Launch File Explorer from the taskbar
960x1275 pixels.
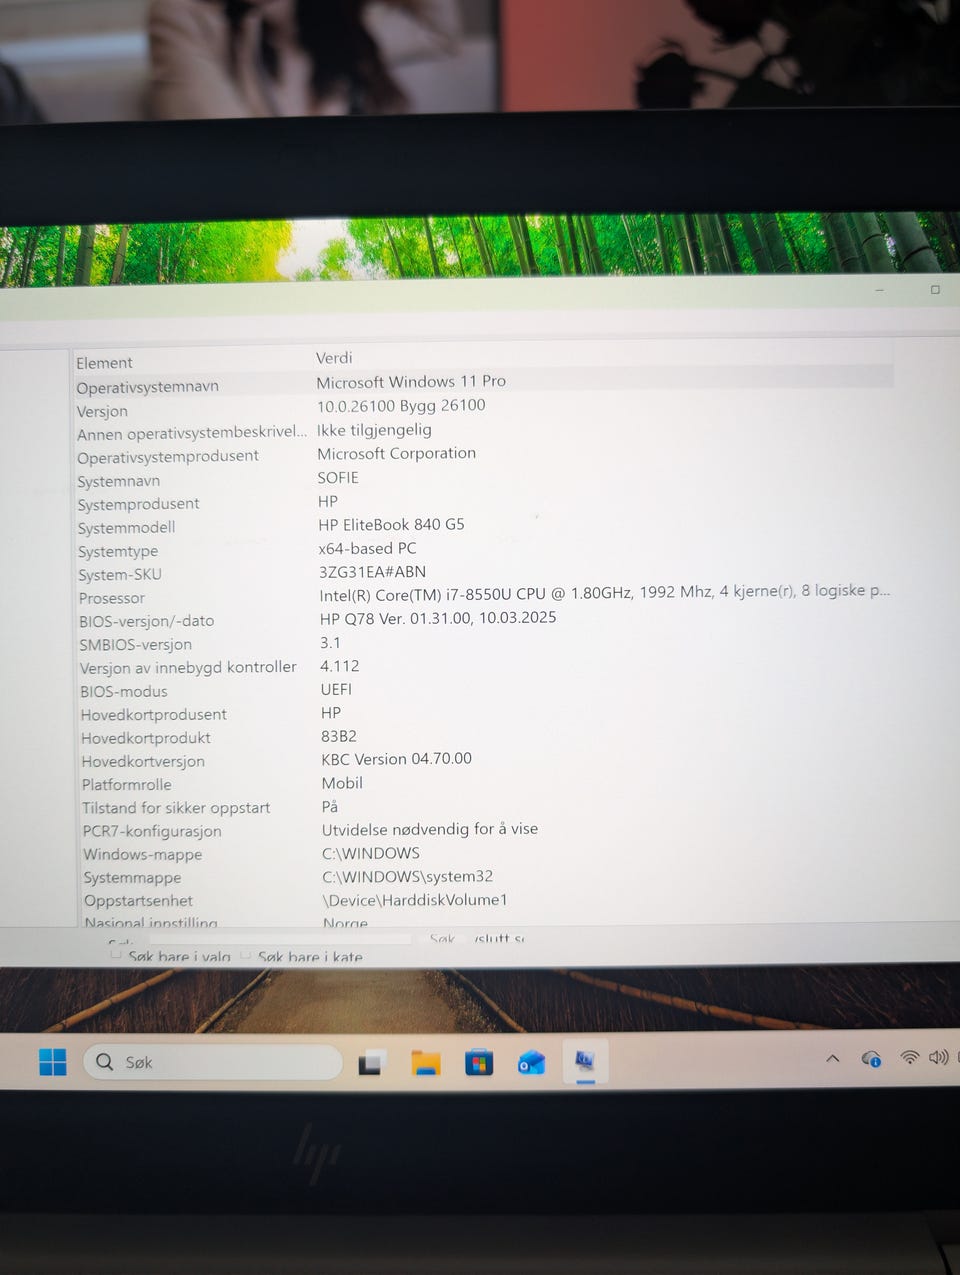pyautogui.click(x=426, y=1063)
